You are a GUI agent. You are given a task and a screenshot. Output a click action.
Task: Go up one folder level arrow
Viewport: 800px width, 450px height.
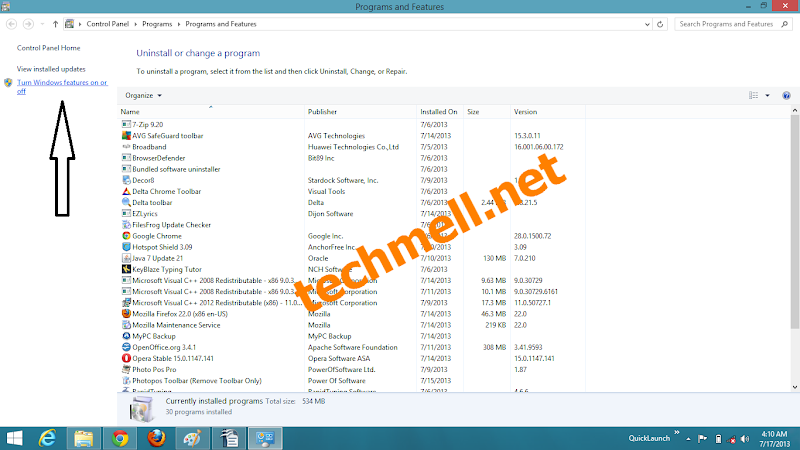55,24
